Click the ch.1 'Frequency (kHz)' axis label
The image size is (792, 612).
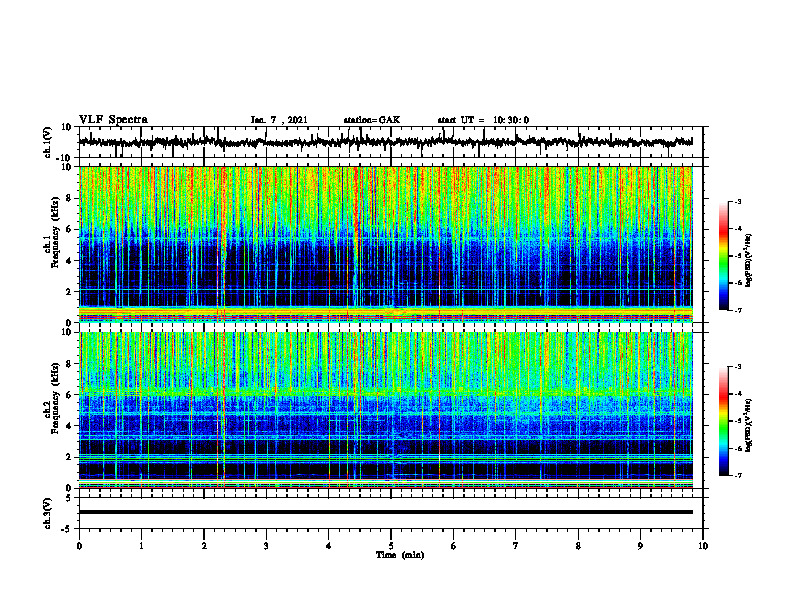[55, 232]
